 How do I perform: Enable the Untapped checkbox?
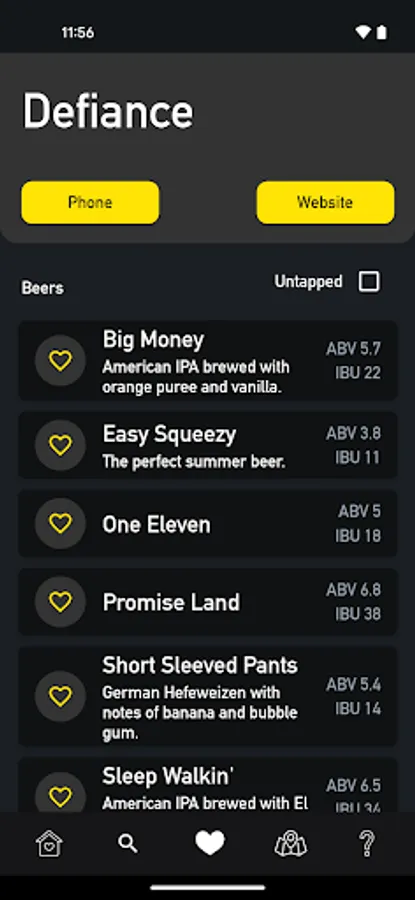(x=369, y=282)
